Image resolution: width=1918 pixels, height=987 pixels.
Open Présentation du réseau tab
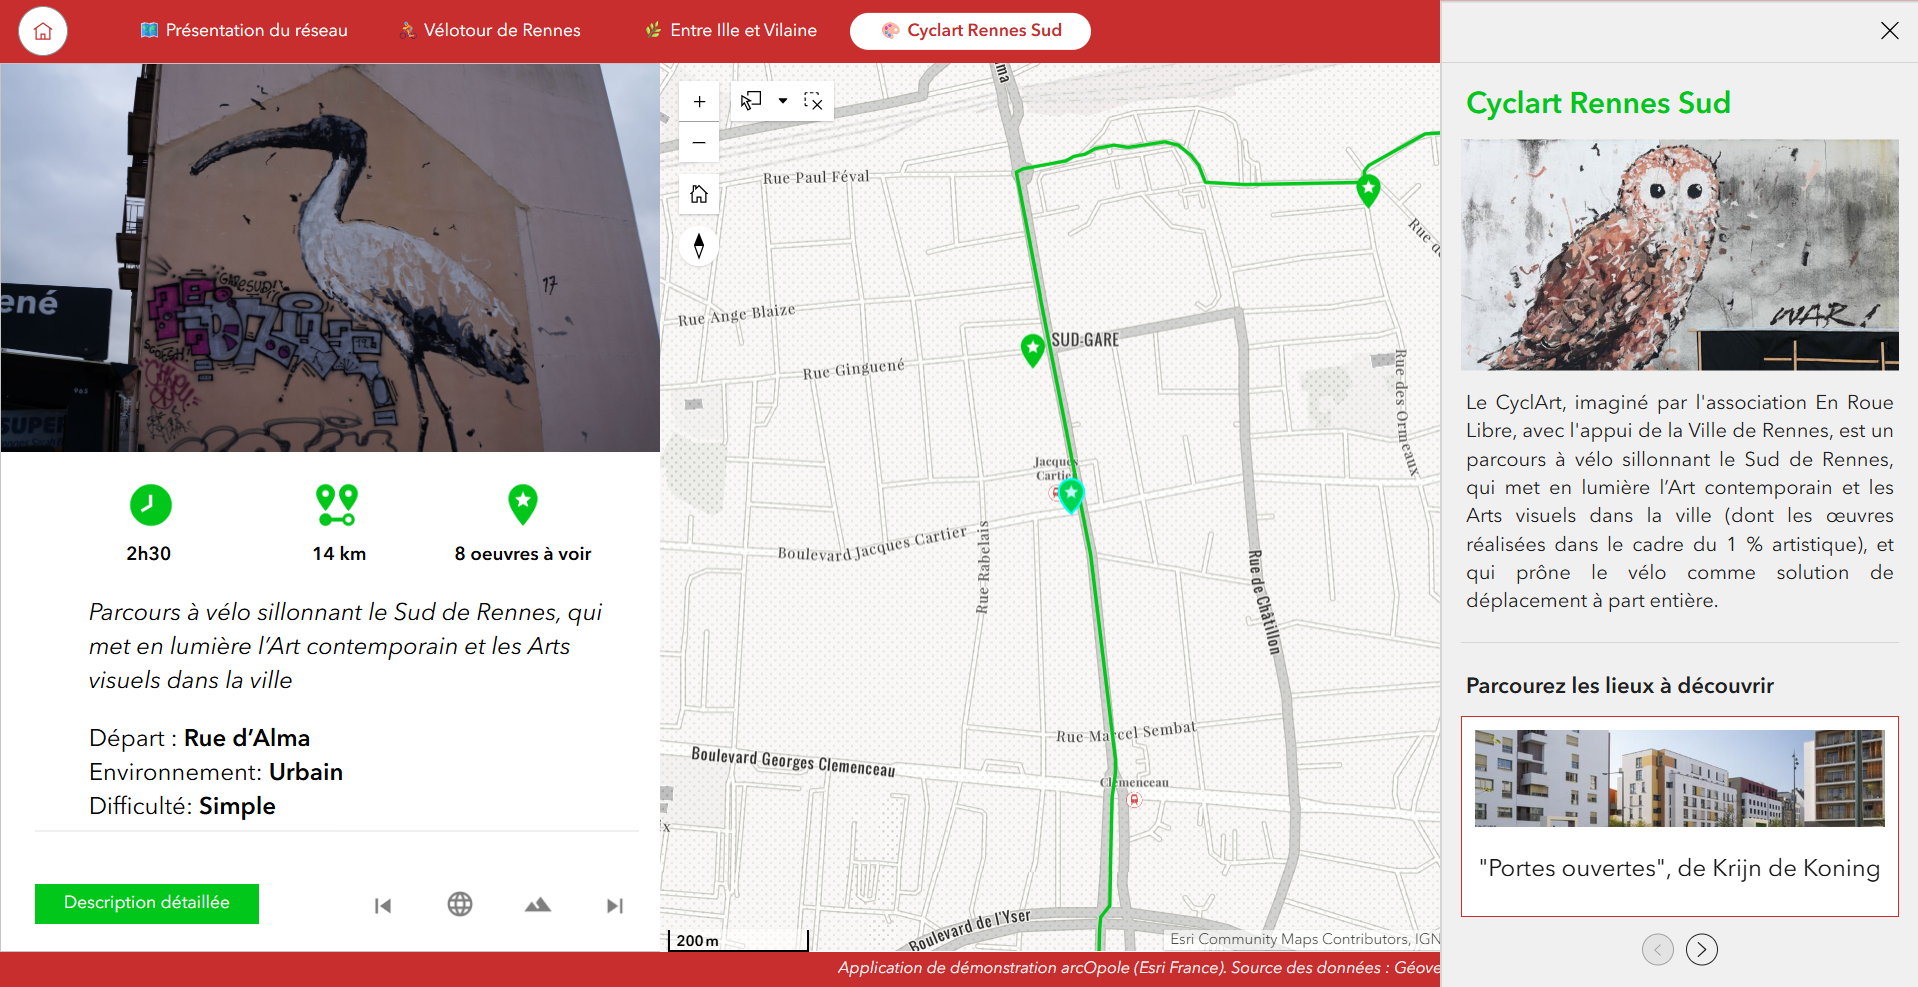(244, 31)
